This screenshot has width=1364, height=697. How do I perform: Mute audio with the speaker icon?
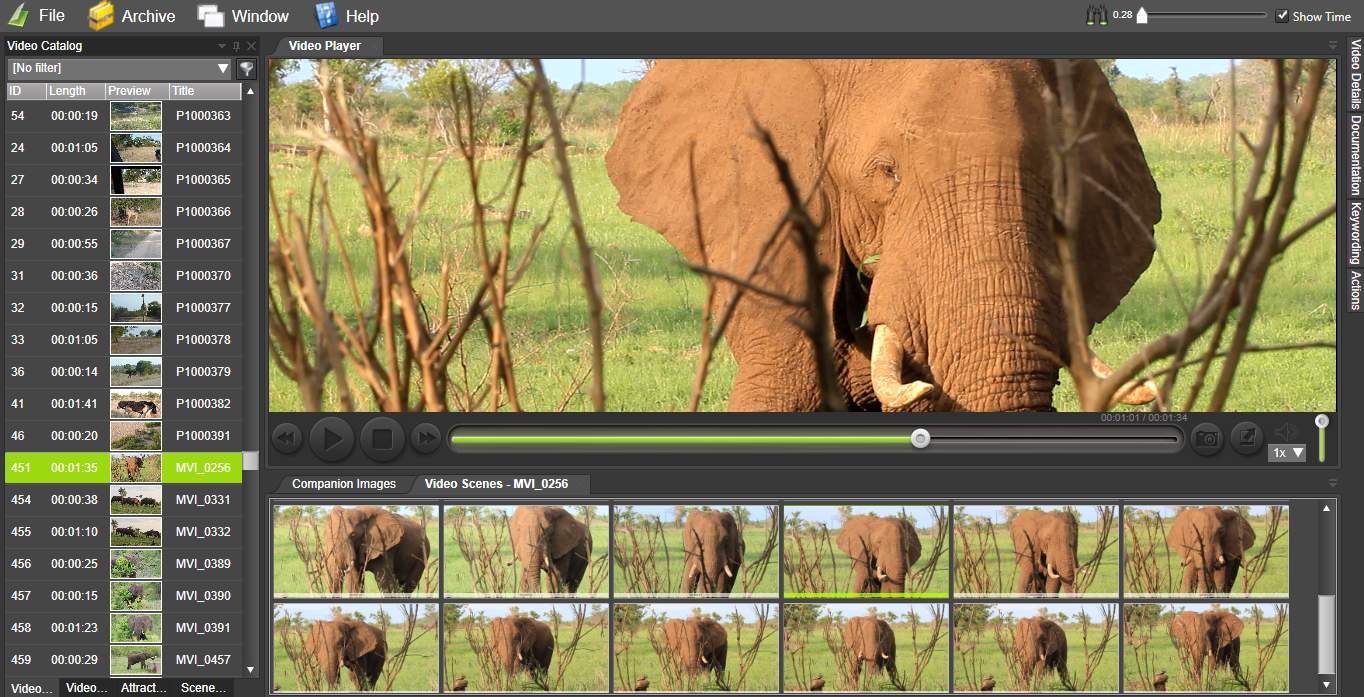click(x=1285, y=431)
